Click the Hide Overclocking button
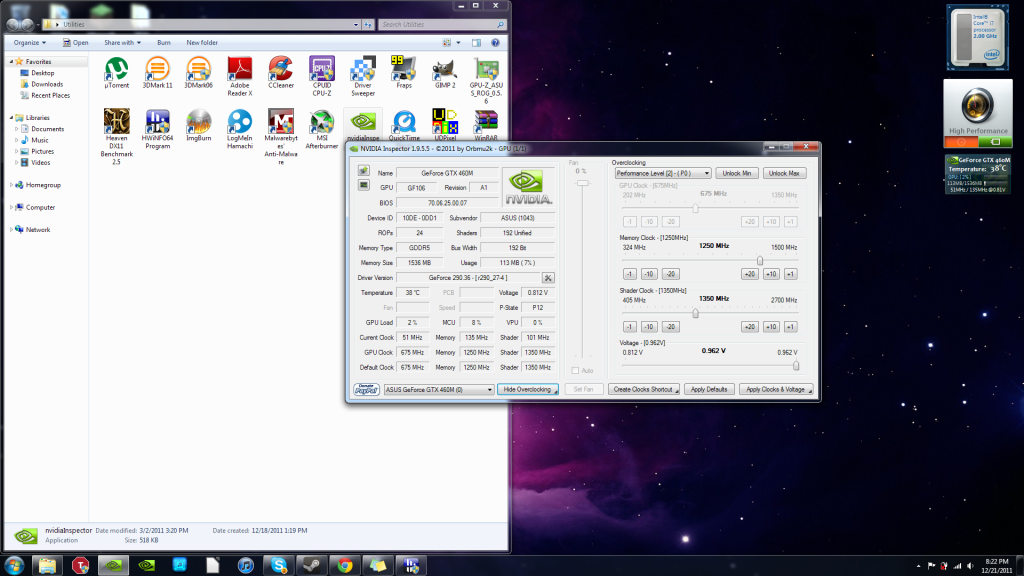 coord(528,389)
